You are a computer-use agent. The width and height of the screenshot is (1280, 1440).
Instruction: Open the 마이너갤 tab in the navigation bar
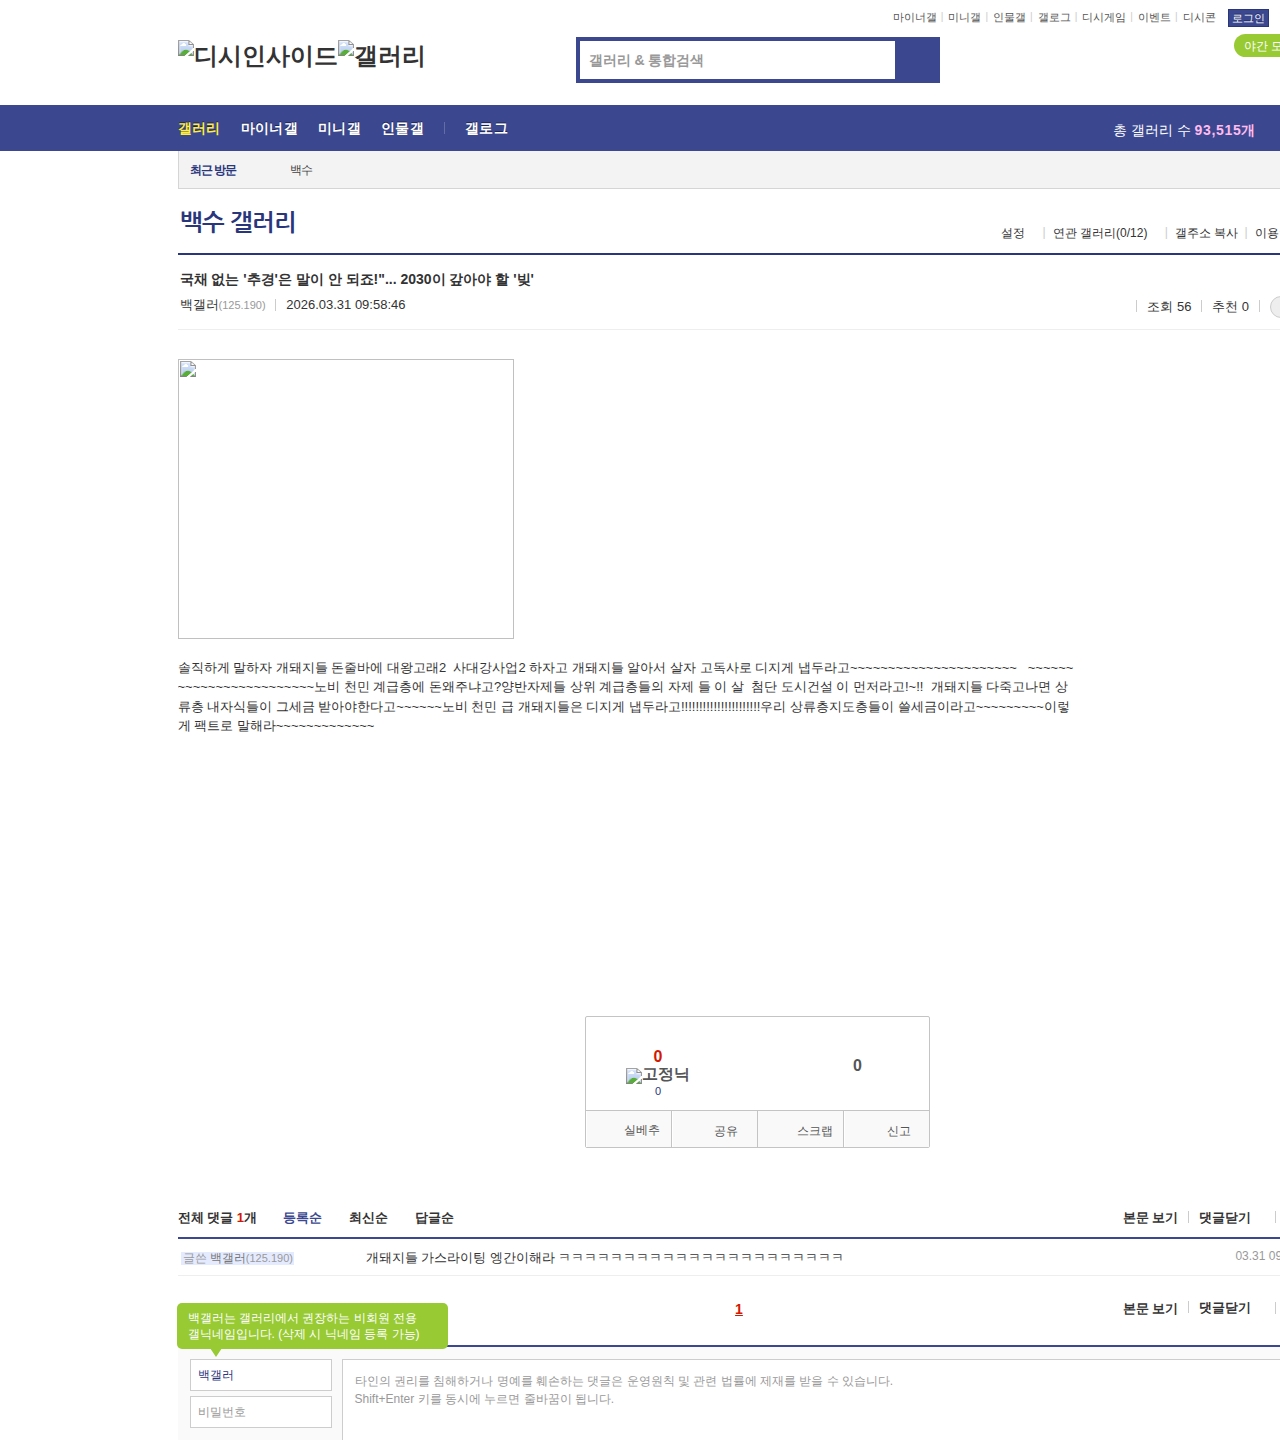click(x=269, y=129)
